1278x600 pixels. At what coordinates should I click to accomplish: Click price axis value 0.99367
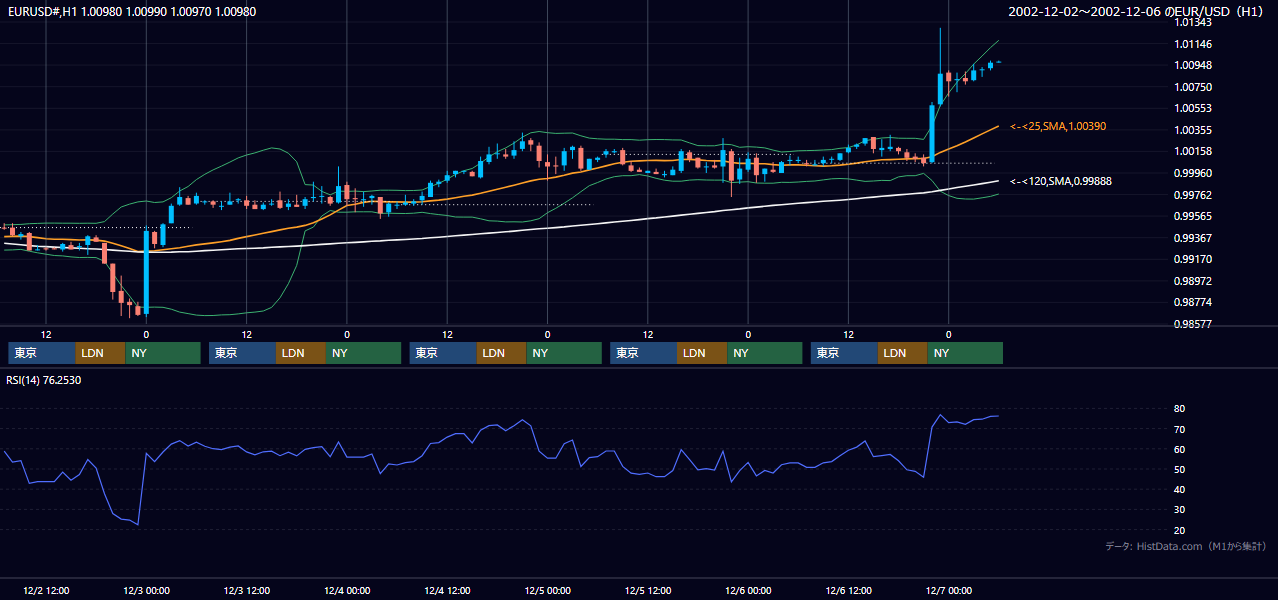click(1192, 238)
